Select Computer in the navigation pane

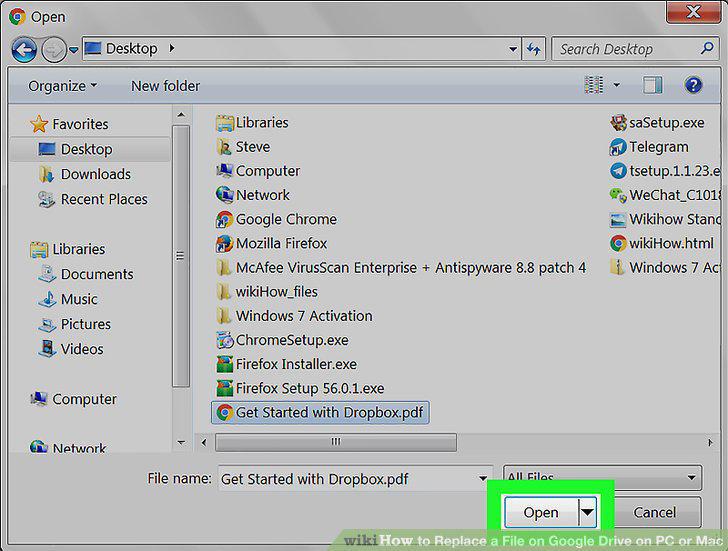point(73,399)
